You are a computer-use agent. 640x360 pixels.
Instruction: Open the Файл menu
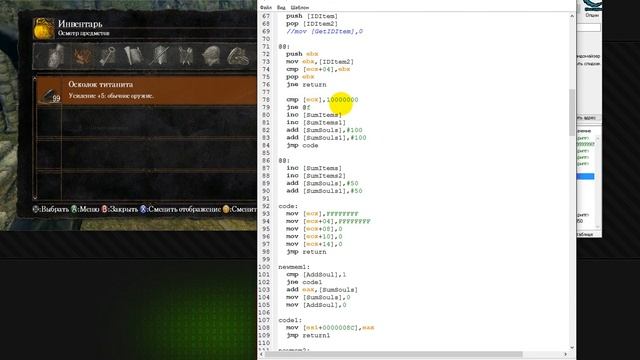266,7
